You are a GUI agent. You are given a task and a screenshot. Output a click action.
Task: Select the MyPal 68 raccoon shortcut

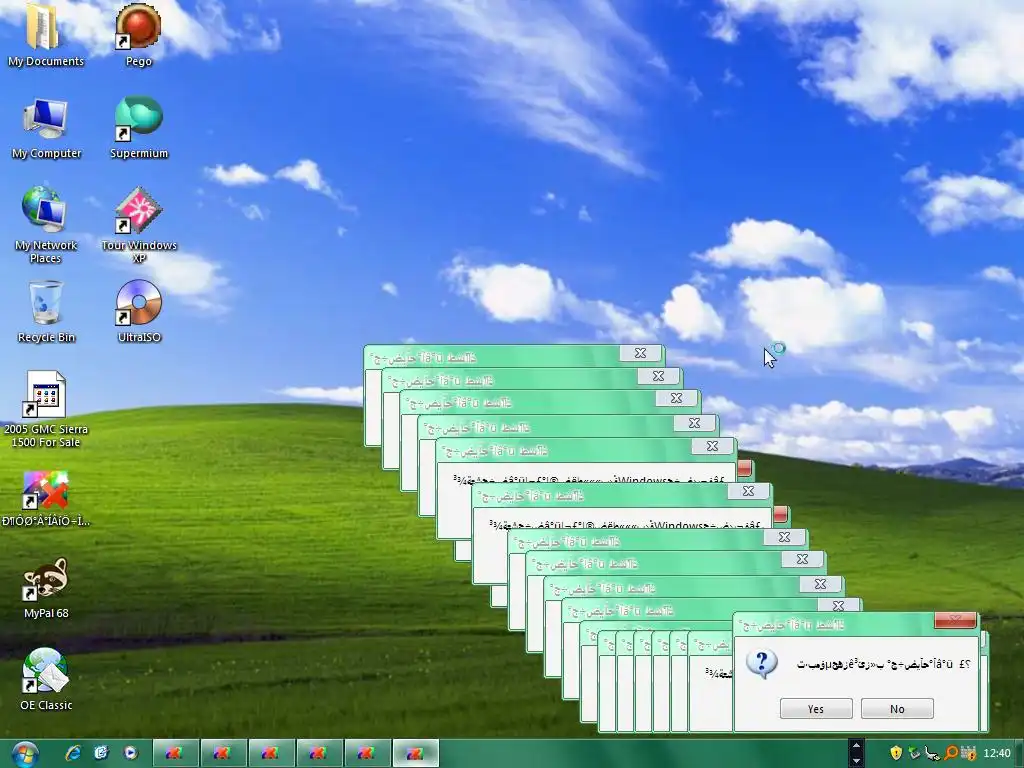[44, 579]
